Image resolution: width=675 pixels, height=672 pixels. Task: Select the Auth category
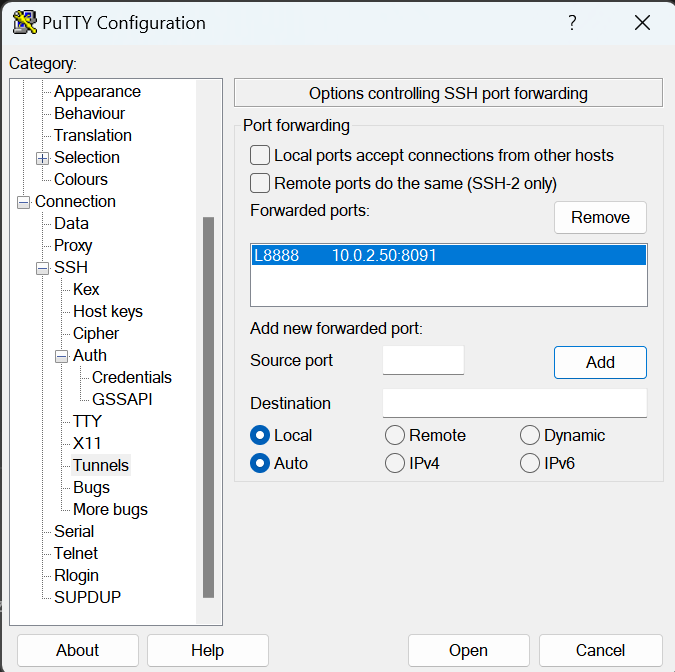(x=90, y=355)
